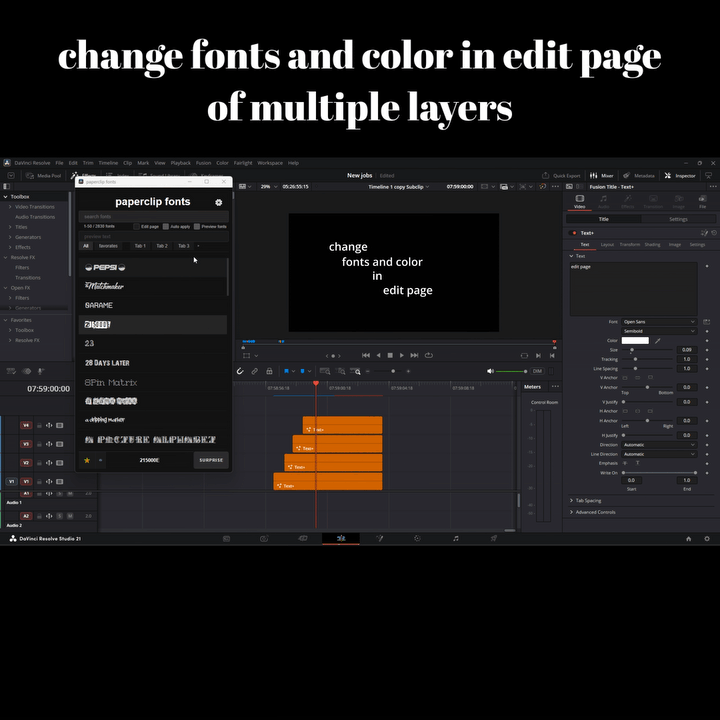Open the Mixer panel
Screen dimensions: 720x720
pyautogui.click(x=602, y=175)
